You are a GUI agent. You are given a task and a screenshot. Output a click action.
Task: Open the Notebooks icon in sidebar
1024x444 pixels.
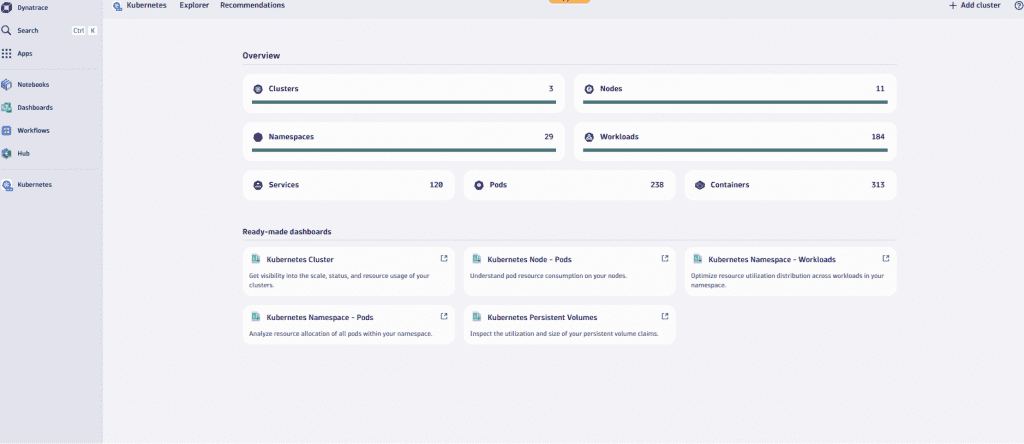pyautogui.click(x=7, y=84)
